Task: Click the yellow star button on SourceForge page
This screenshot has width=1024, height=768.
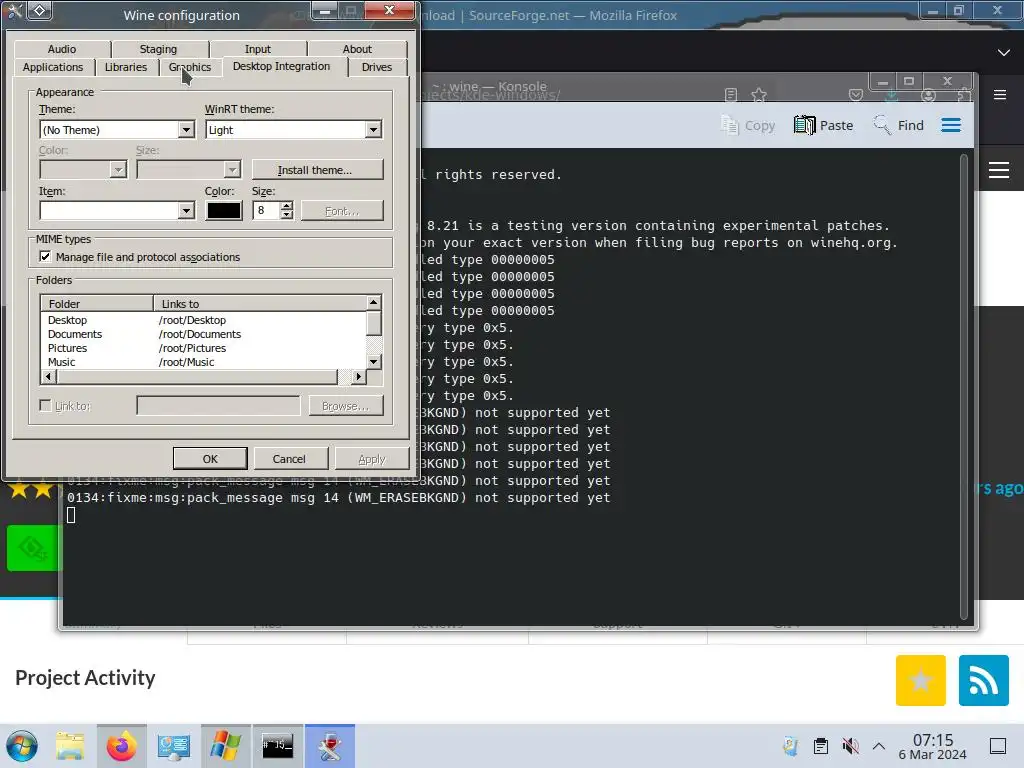Action: click(920, 680)
